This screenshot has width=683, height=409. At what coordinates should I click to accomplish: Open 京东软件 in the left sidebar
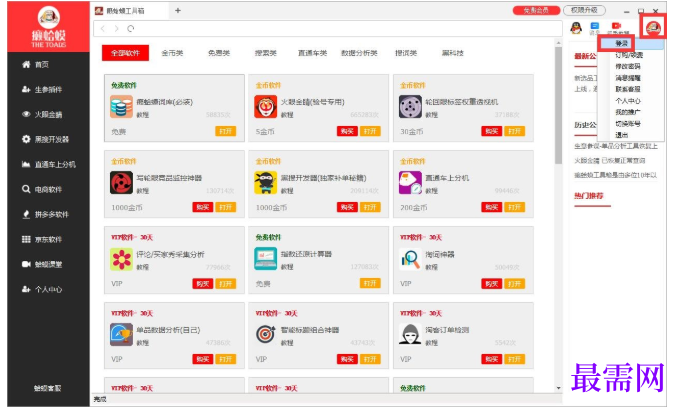click(42, 239)
